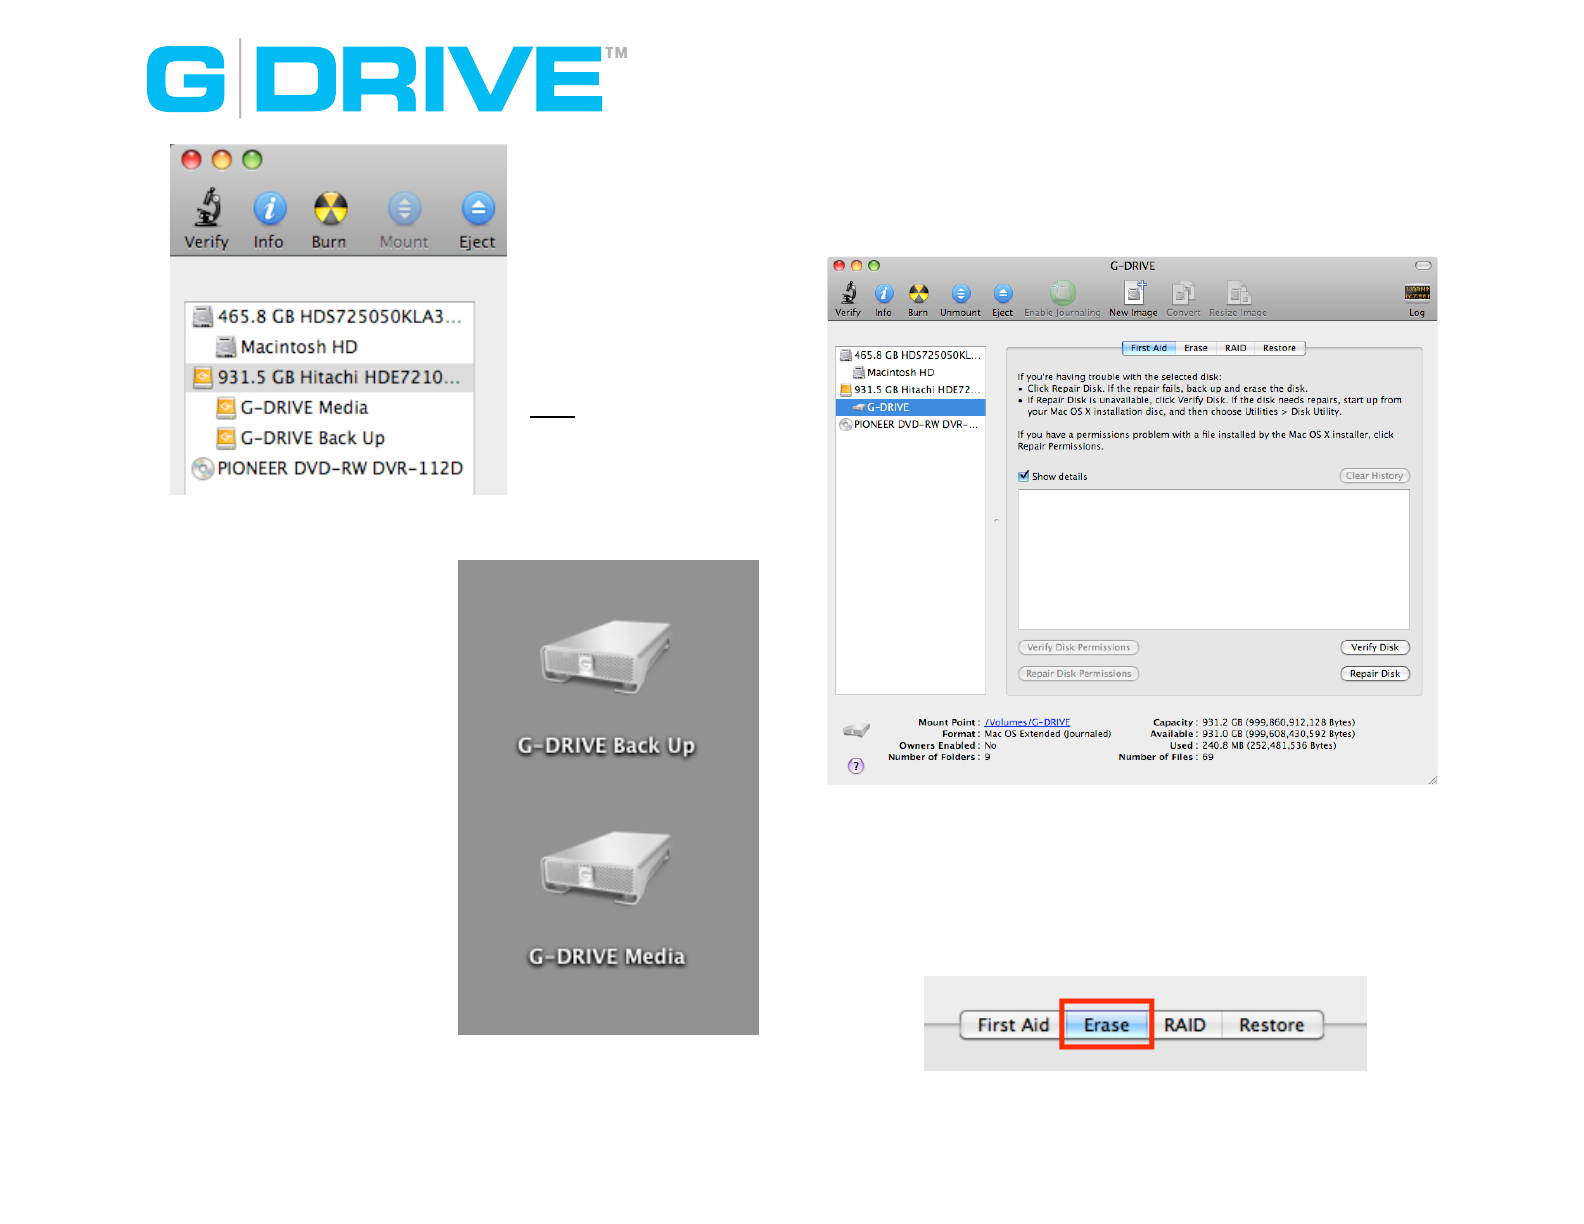This screenshot has width=1584, height=1224.
Task: Click the sidebar splitter handle in G-DRIVE window
Action: click(995, 520)
